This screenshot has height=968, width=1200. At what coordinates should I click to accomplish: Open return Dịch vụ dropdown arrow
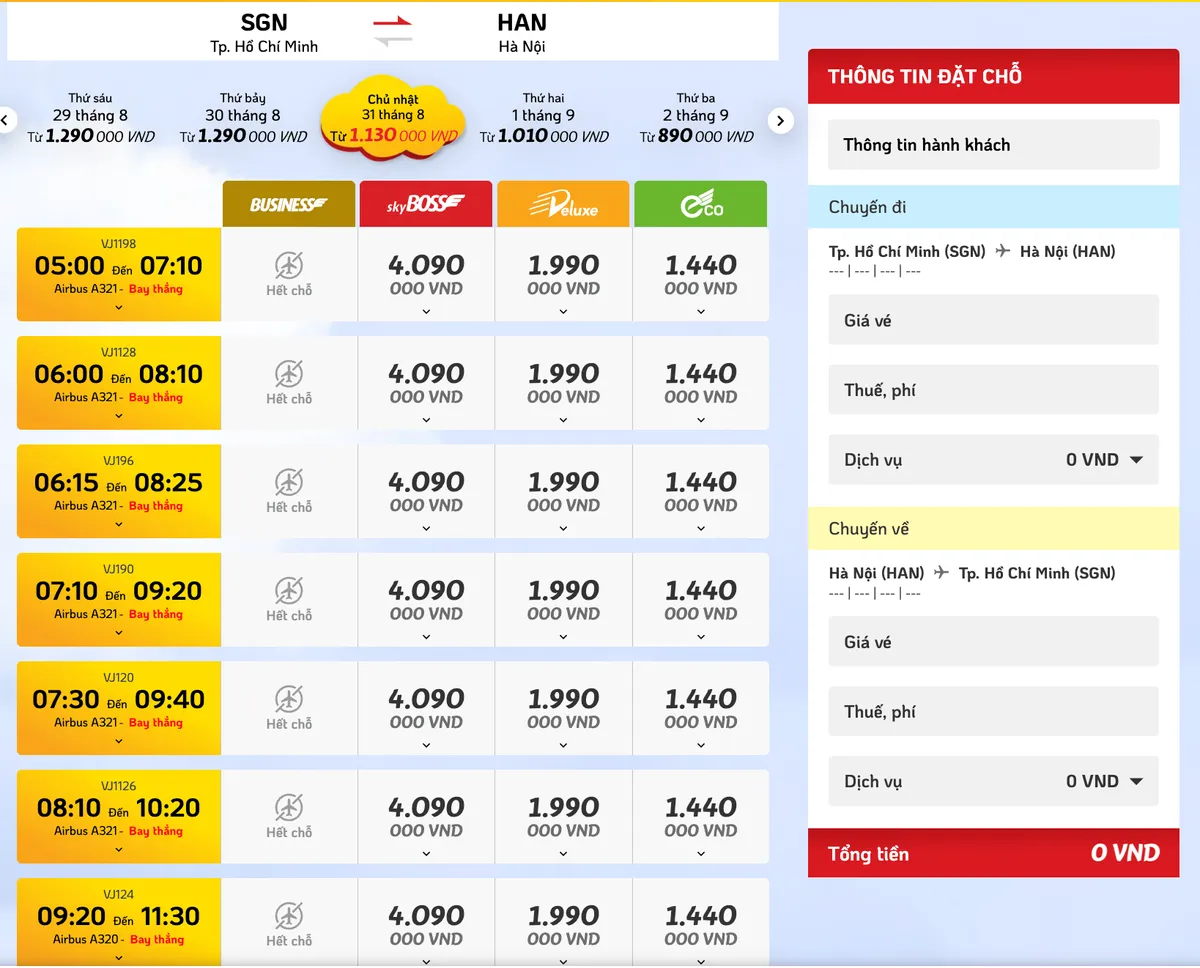pyautogui.click(x=1136, y=781)
